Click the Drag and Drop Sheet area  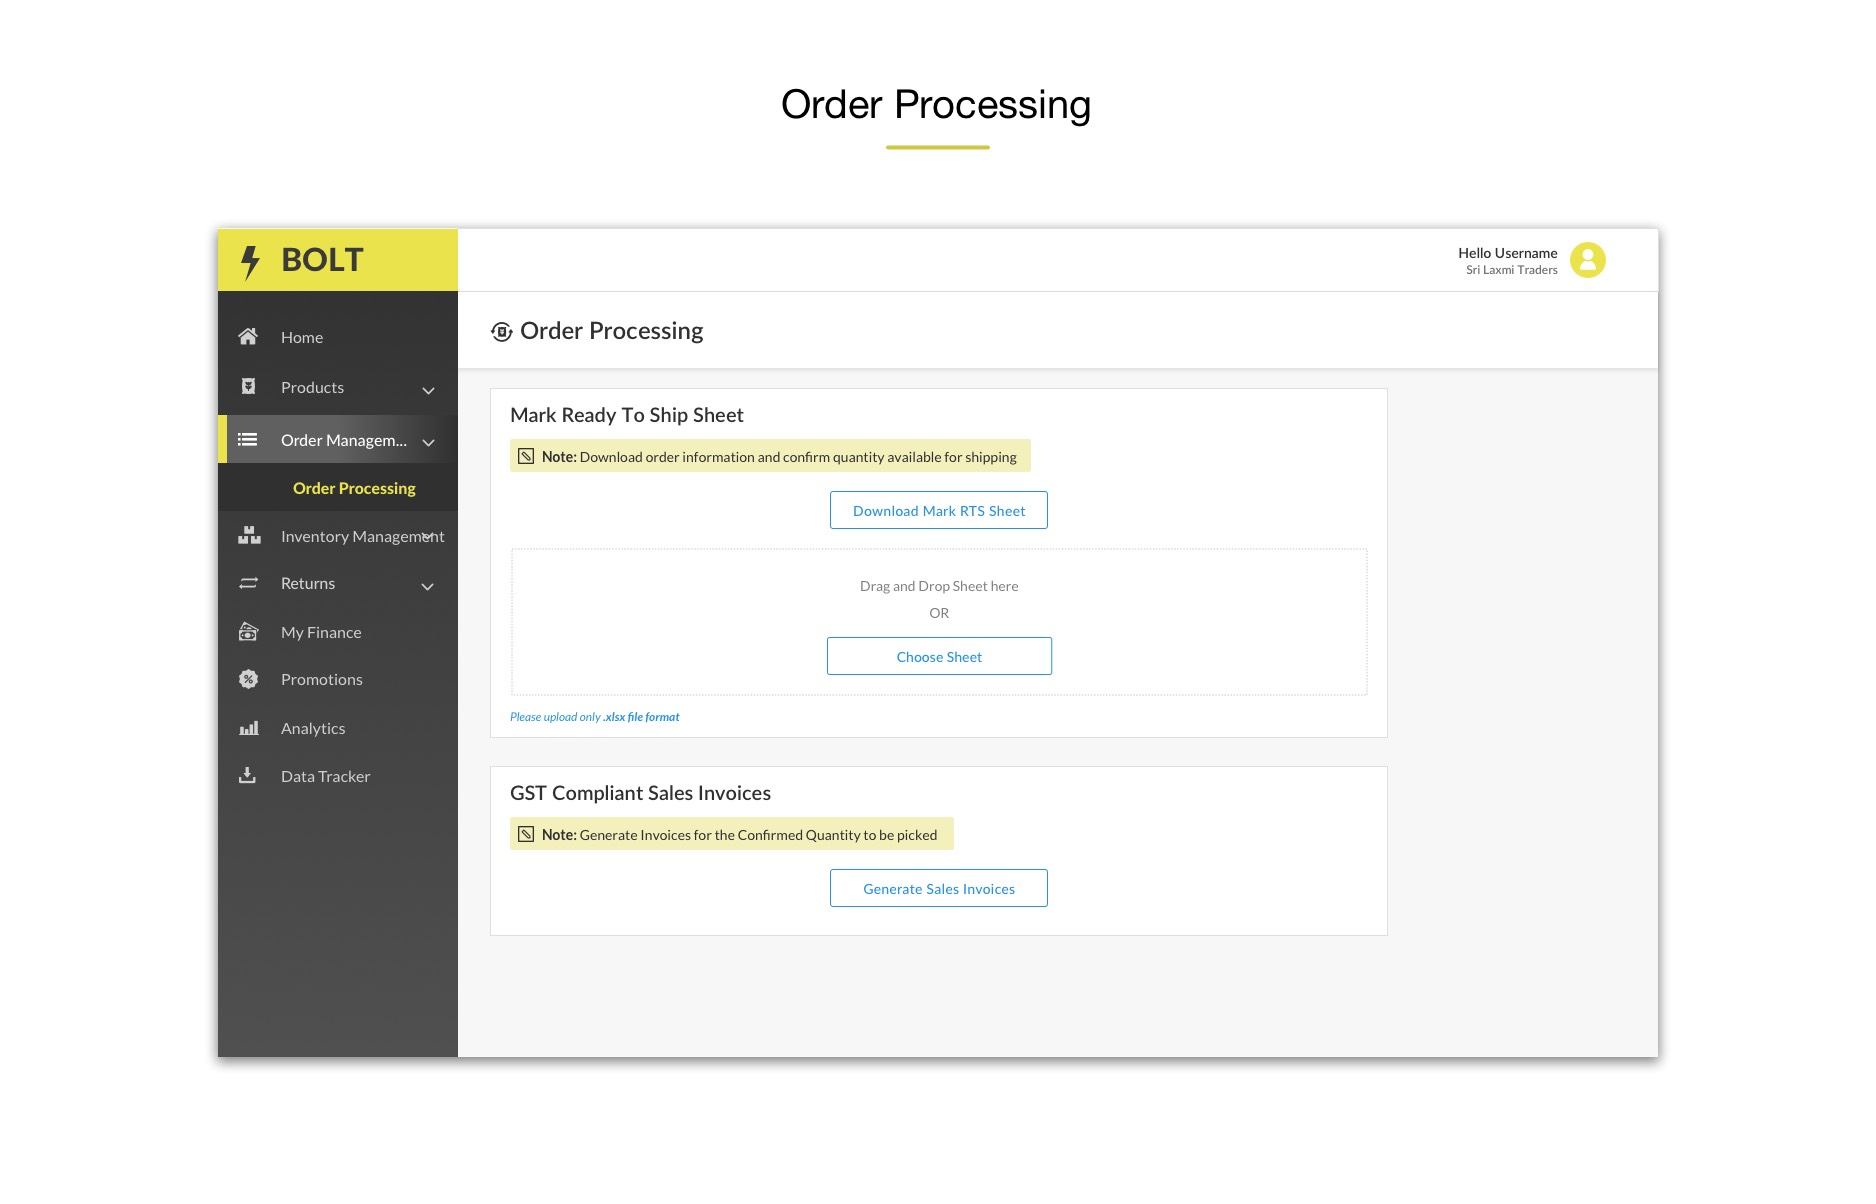coord(938,587)
